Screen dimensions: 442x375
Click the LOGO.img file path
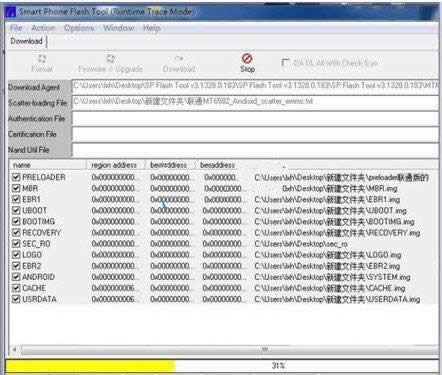(x=327, y=255)
